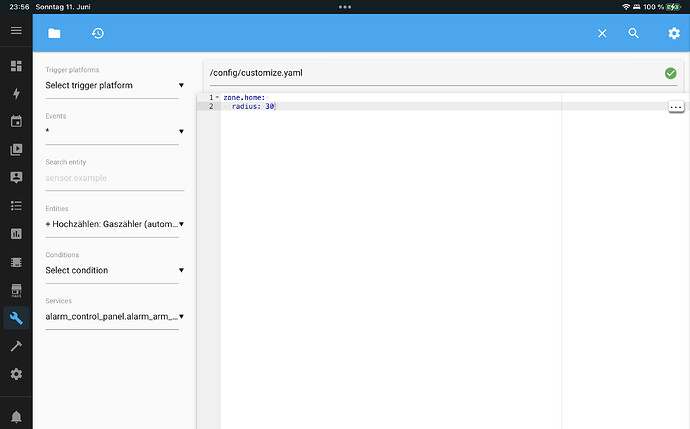Open the sidebar hamburger menu
Screen dimensions: 690x429
tap(16, 30)
